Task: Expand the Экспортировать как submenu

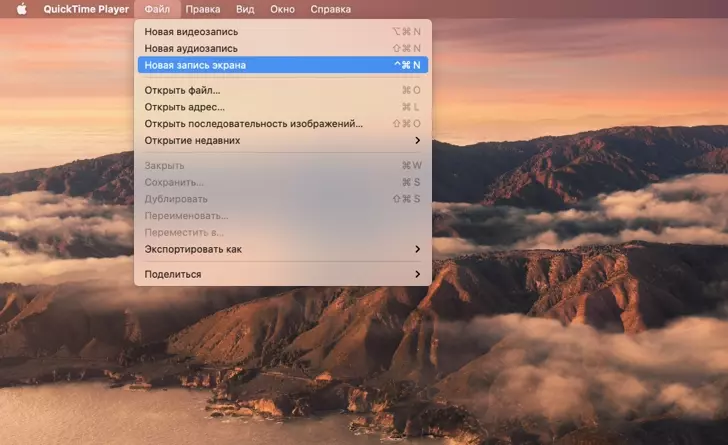Action: 283,249
